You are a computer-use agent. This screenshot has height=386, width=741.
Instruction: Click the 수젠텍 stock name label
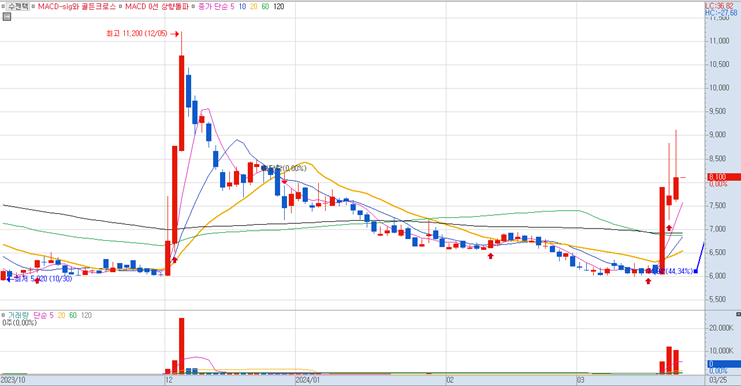pyautogui.click(x=18, y=7)
